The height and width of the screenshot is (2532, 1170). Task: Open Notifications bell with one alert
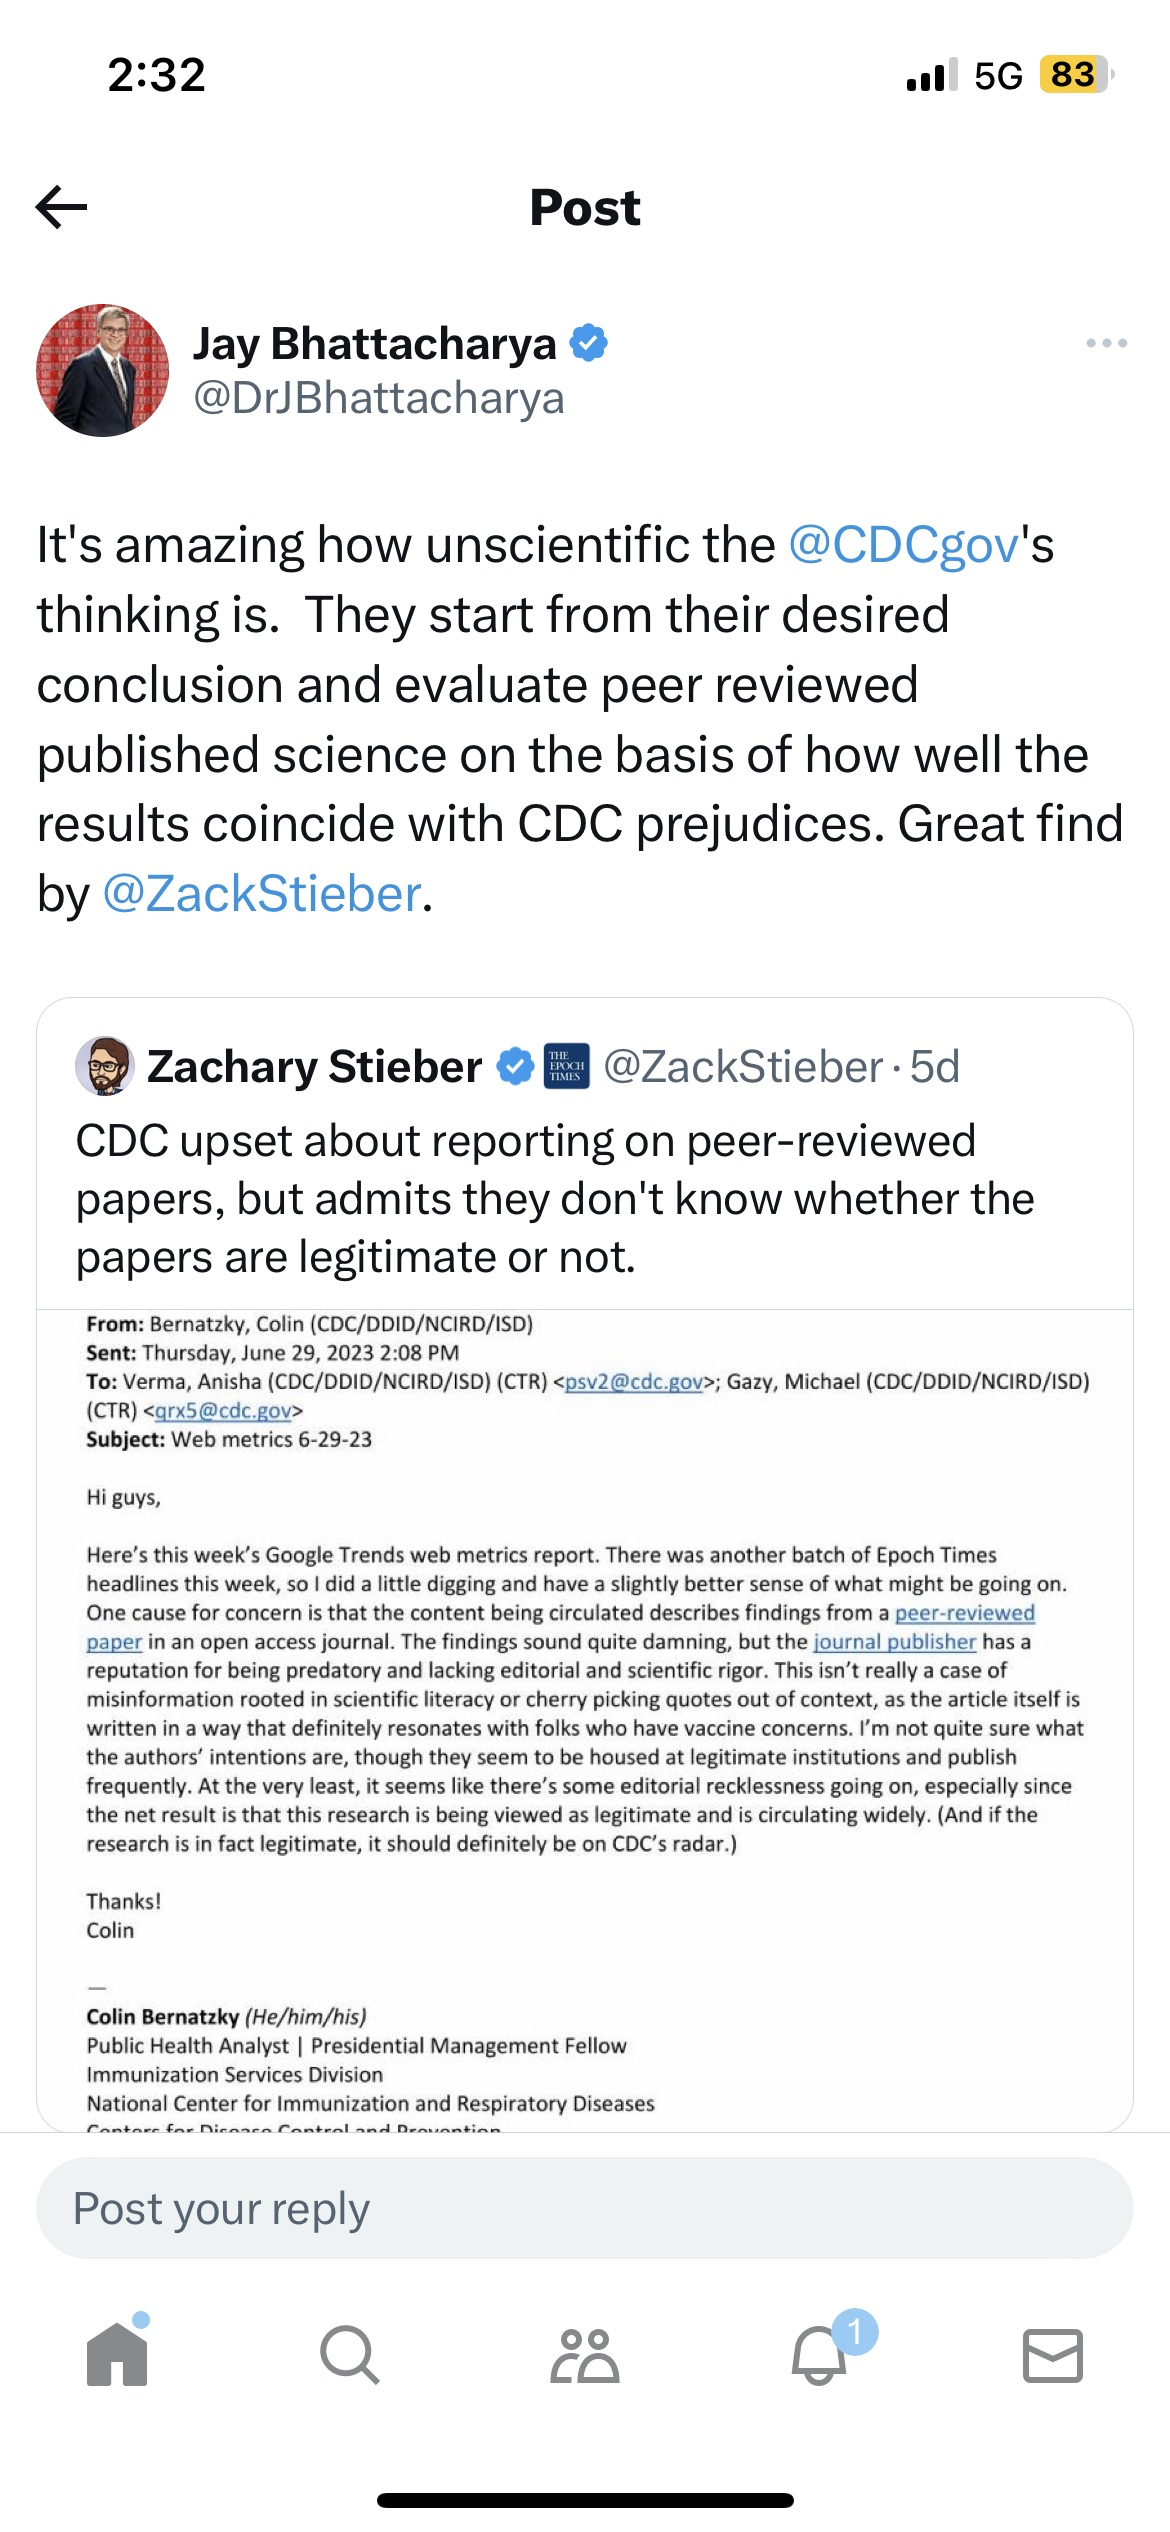click(x=820, y=2355)
